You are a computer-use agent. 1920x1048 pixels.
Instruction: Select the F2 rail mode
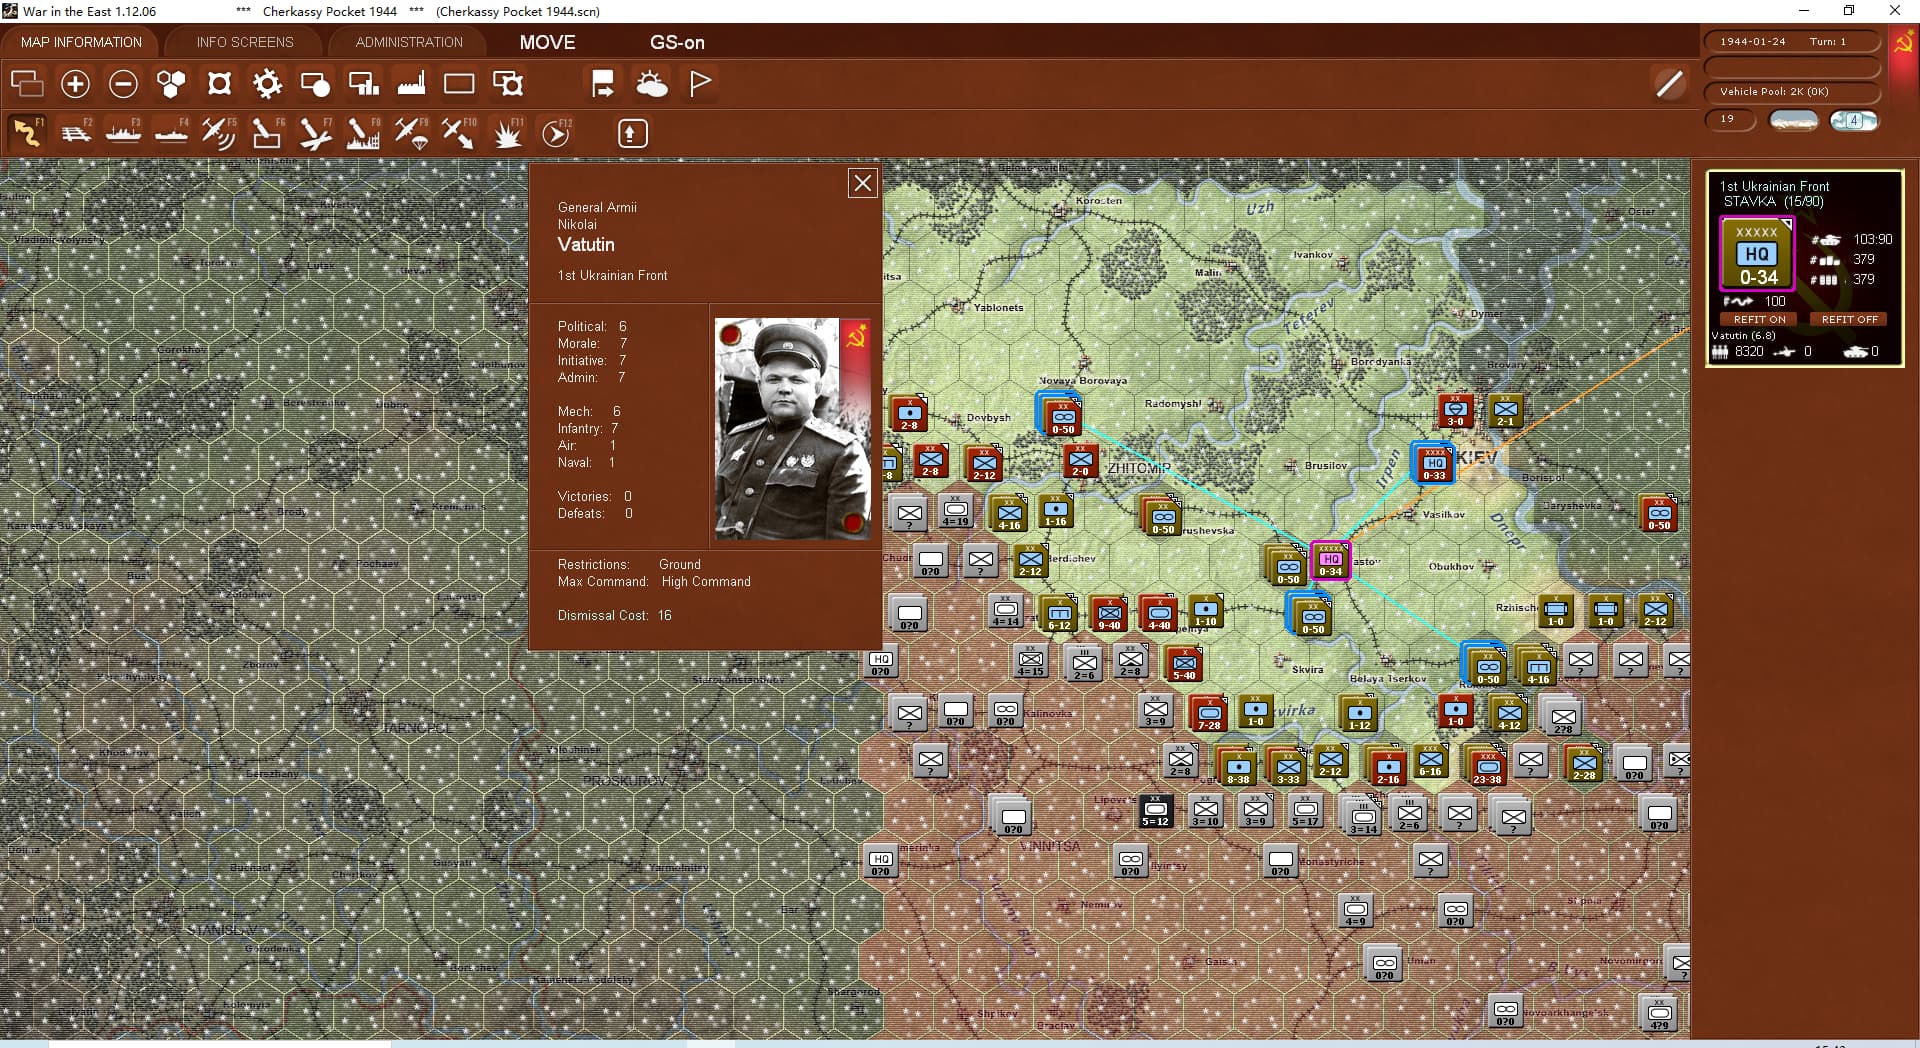pyautogui.click(x=75, y=132)
